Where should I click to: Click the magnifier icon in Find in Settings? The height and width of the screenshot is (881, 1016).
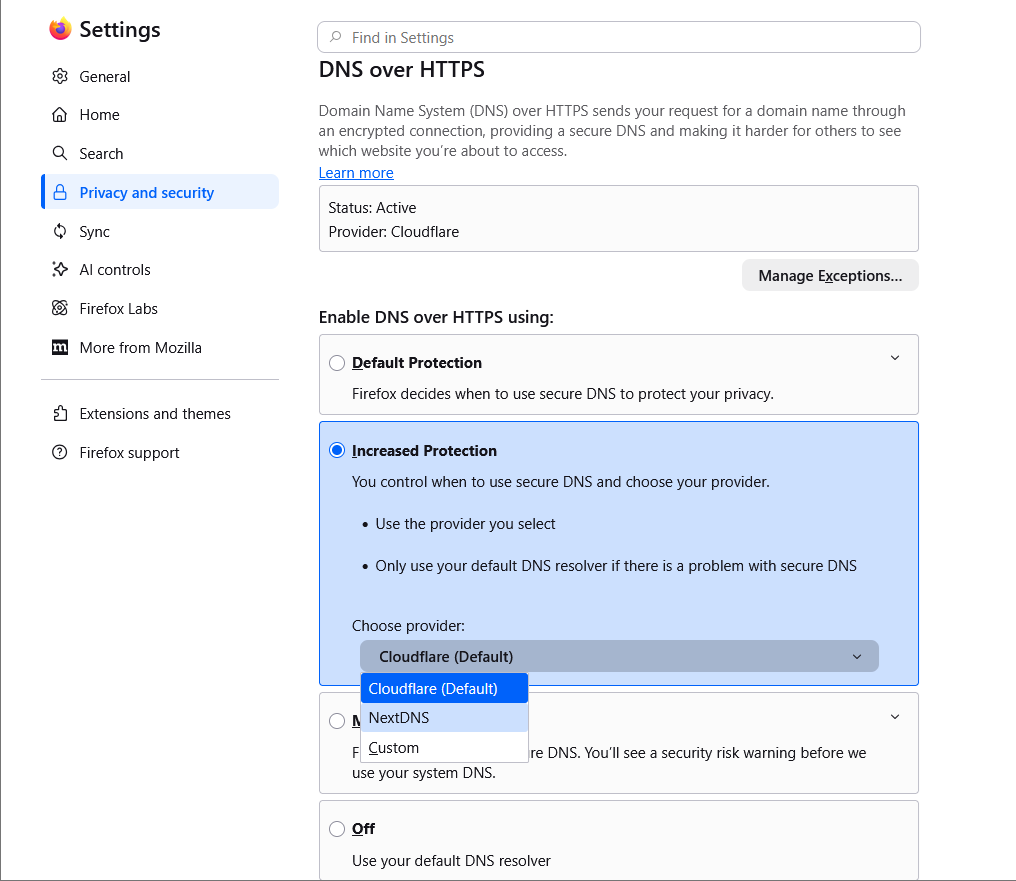pos(336,37)
